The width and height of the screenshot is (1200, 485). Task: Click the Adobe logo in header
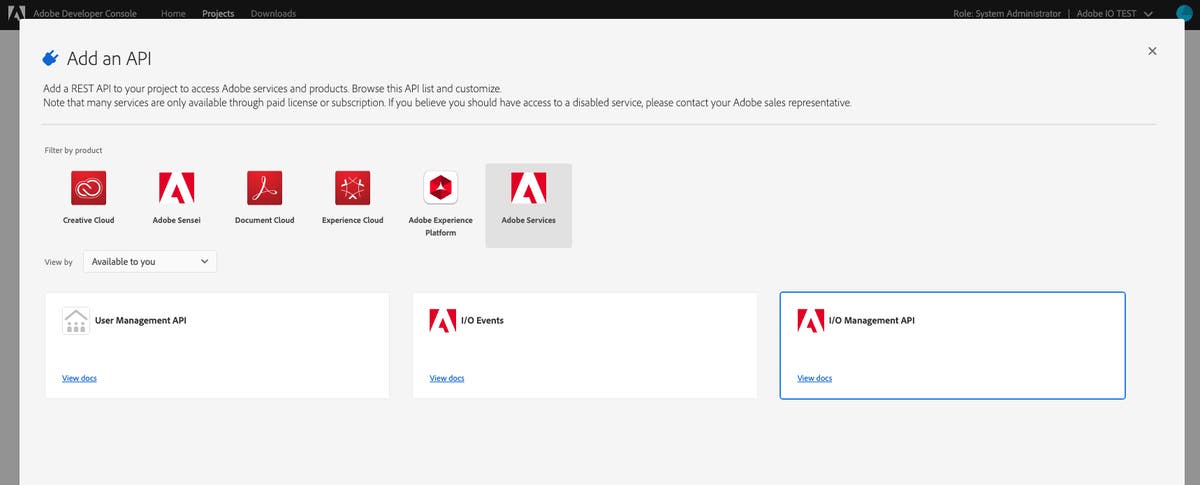[x=16, y=13]
